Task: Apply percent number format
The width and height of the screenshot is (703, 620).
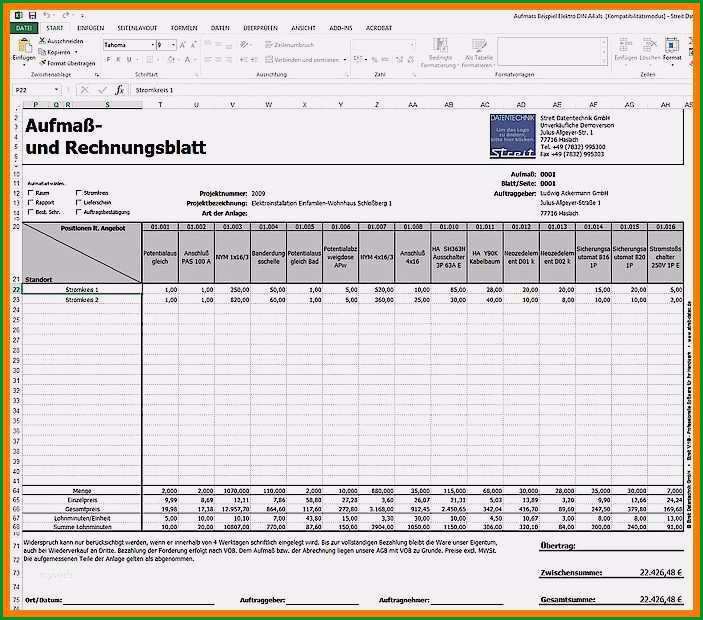Action: click(374, 60)
